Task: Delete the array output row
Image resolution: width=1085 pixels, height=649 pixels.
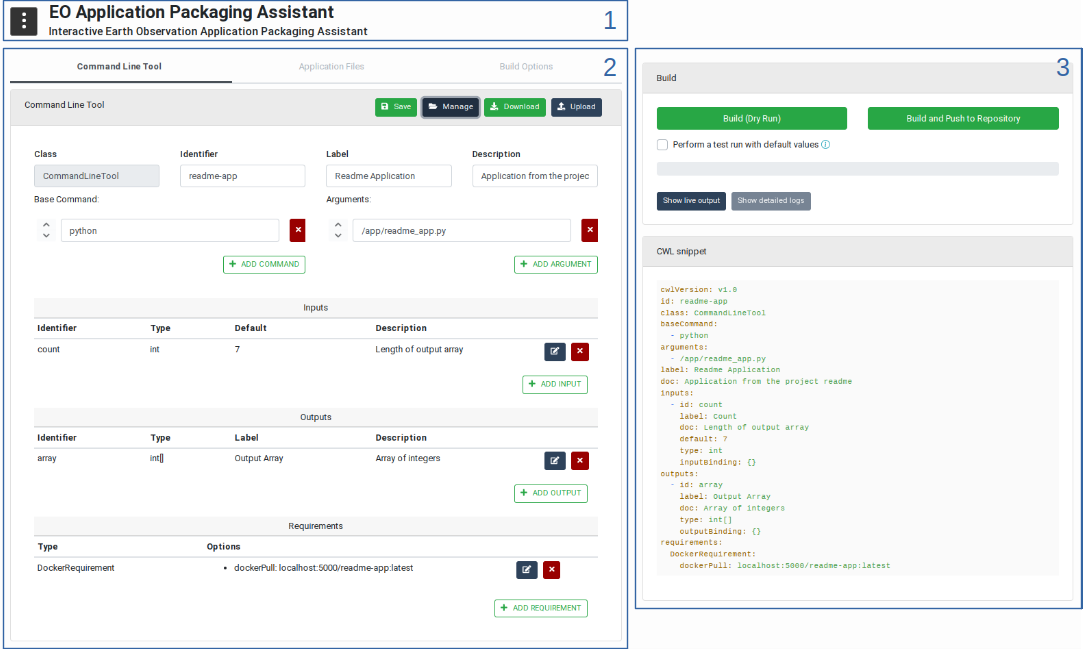Action: [x=580, y=461]
